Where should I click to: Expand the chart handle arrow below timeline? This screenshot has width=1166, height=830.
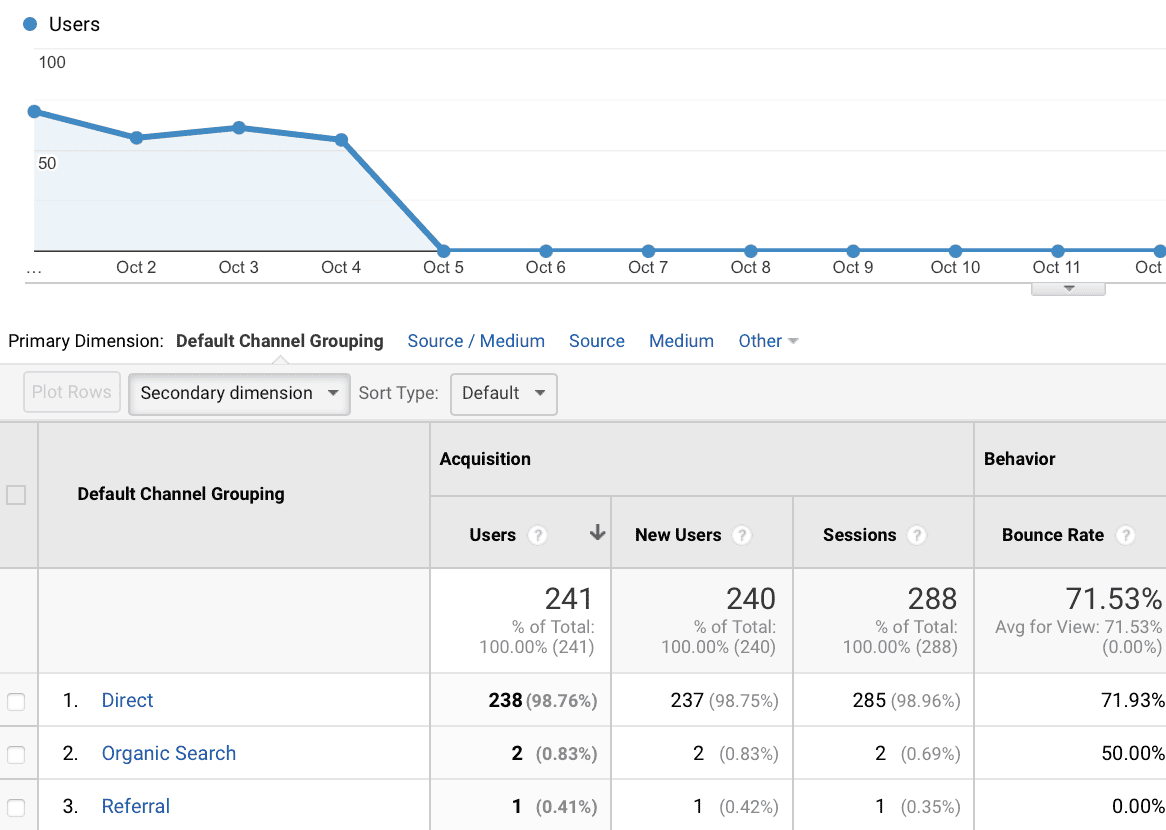coord(1068,289)
